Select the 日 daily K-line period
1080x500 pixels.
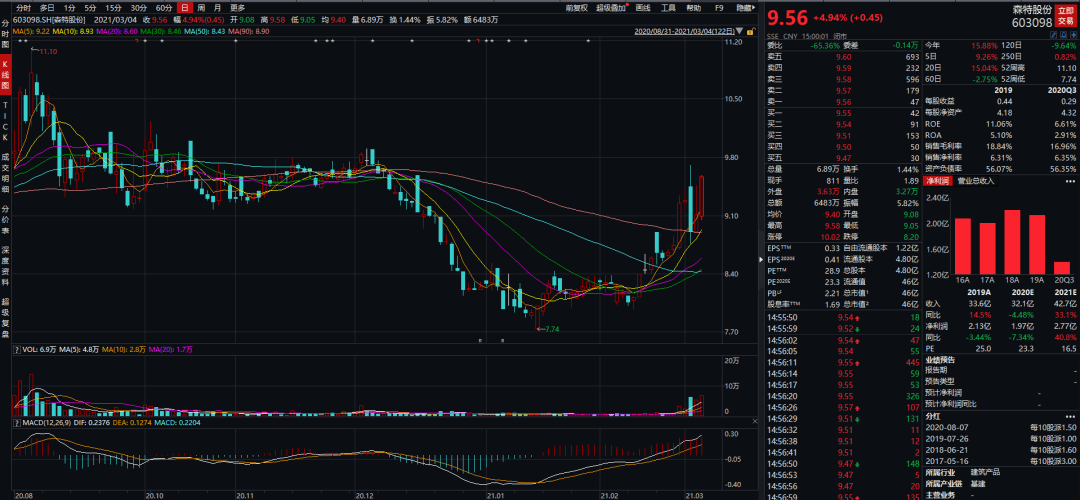pyautogui.click(x=183, y=7)
